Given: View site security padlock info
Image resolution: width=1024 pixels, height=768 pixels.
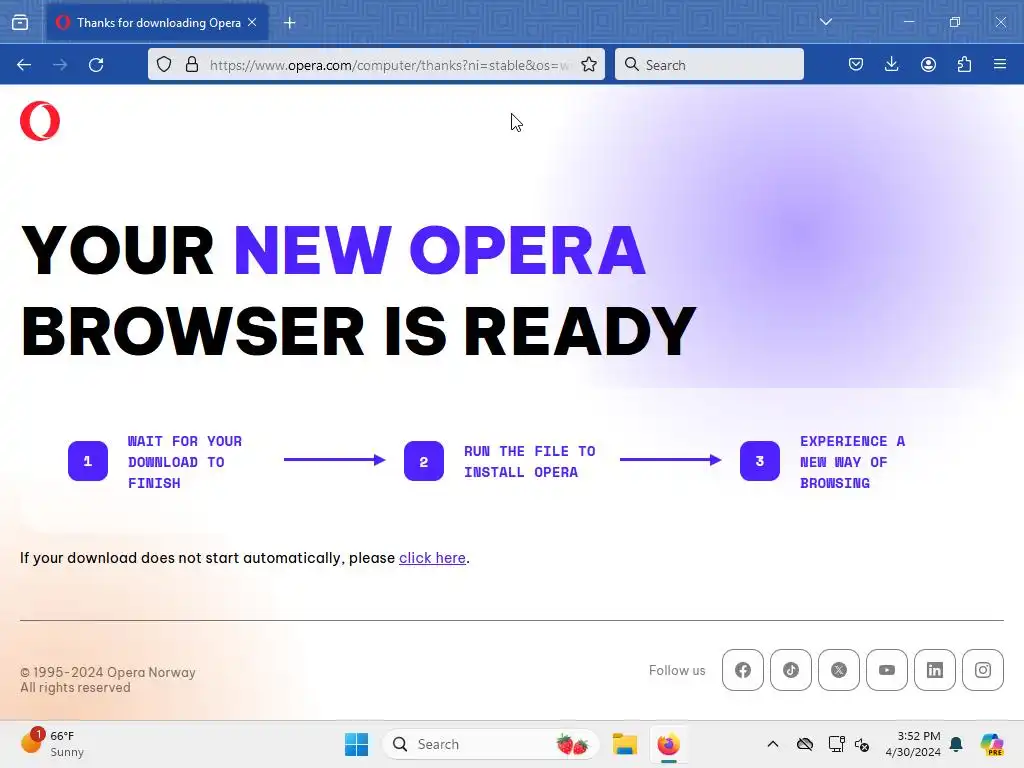Looking at the screenshot, I should click(191, 64).
